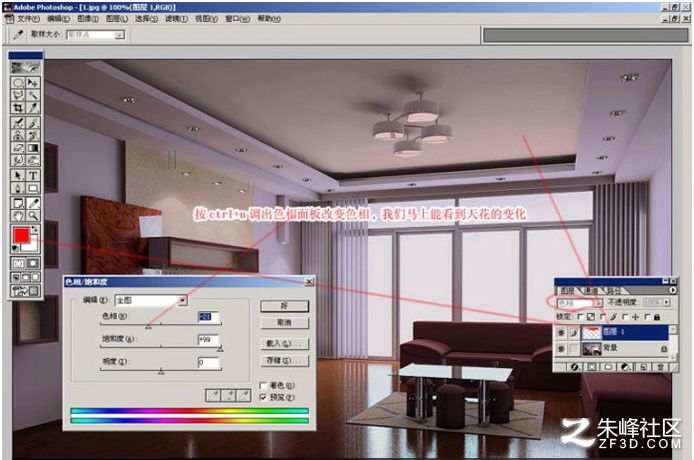Open the 滤镜 (Filter) menu

[x=176, y=19]
